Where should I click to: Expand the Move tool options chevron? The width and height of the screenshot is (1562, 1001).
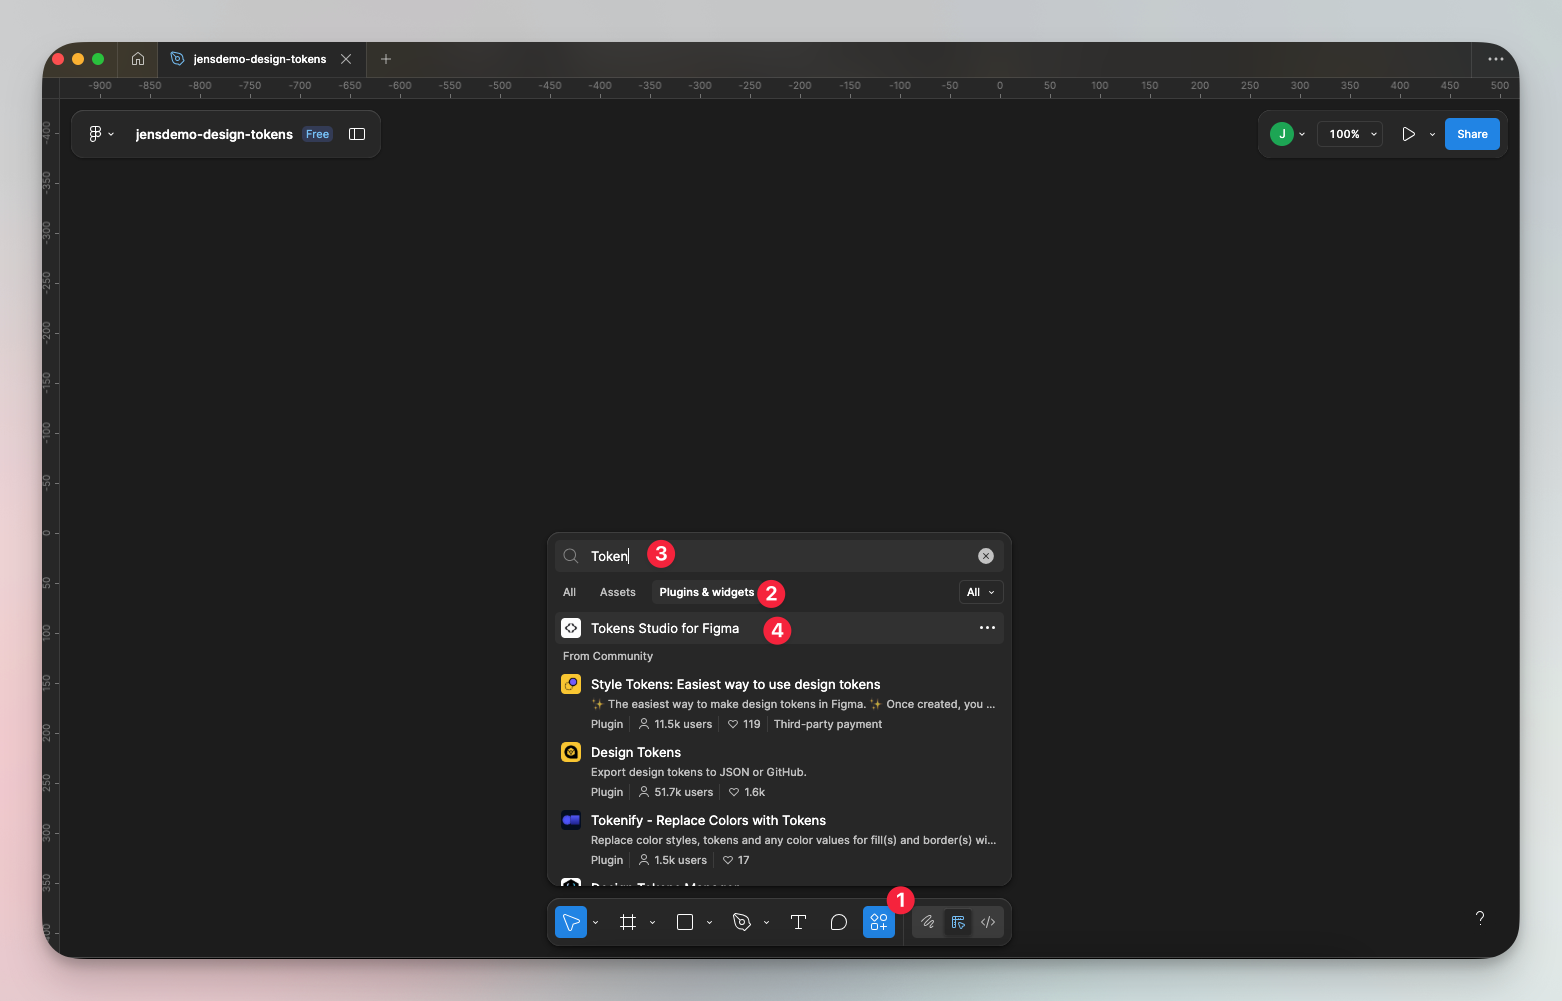596,922
